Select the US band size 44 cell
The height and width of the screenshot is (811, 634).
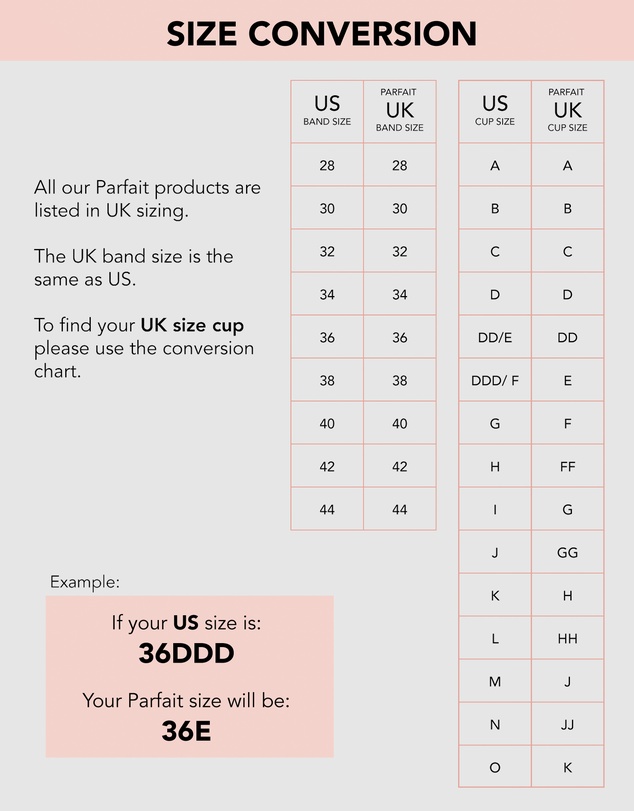327,509
